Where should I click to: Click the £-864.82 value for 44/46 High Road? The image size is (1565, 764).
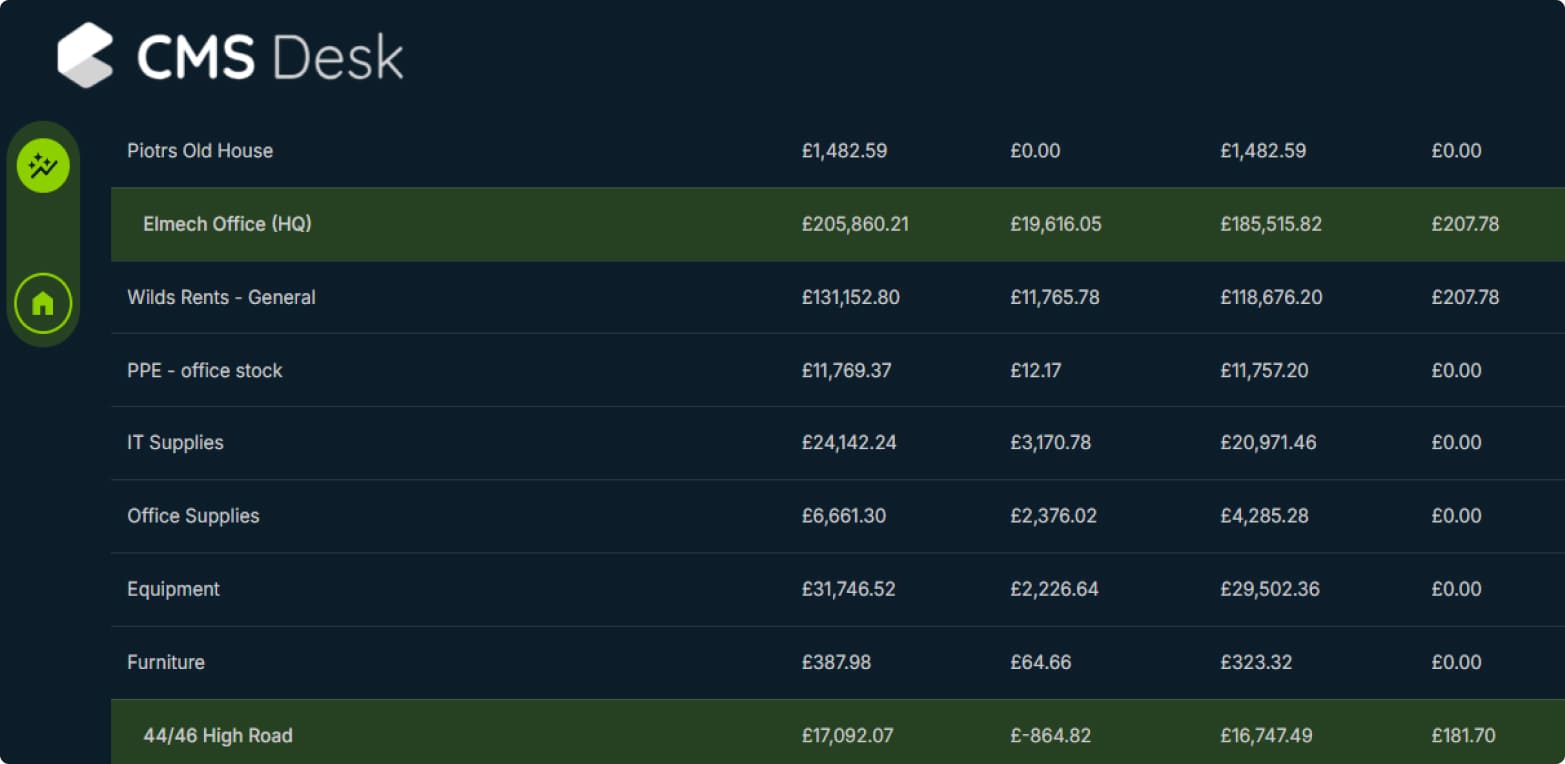tap(1051, 736)
